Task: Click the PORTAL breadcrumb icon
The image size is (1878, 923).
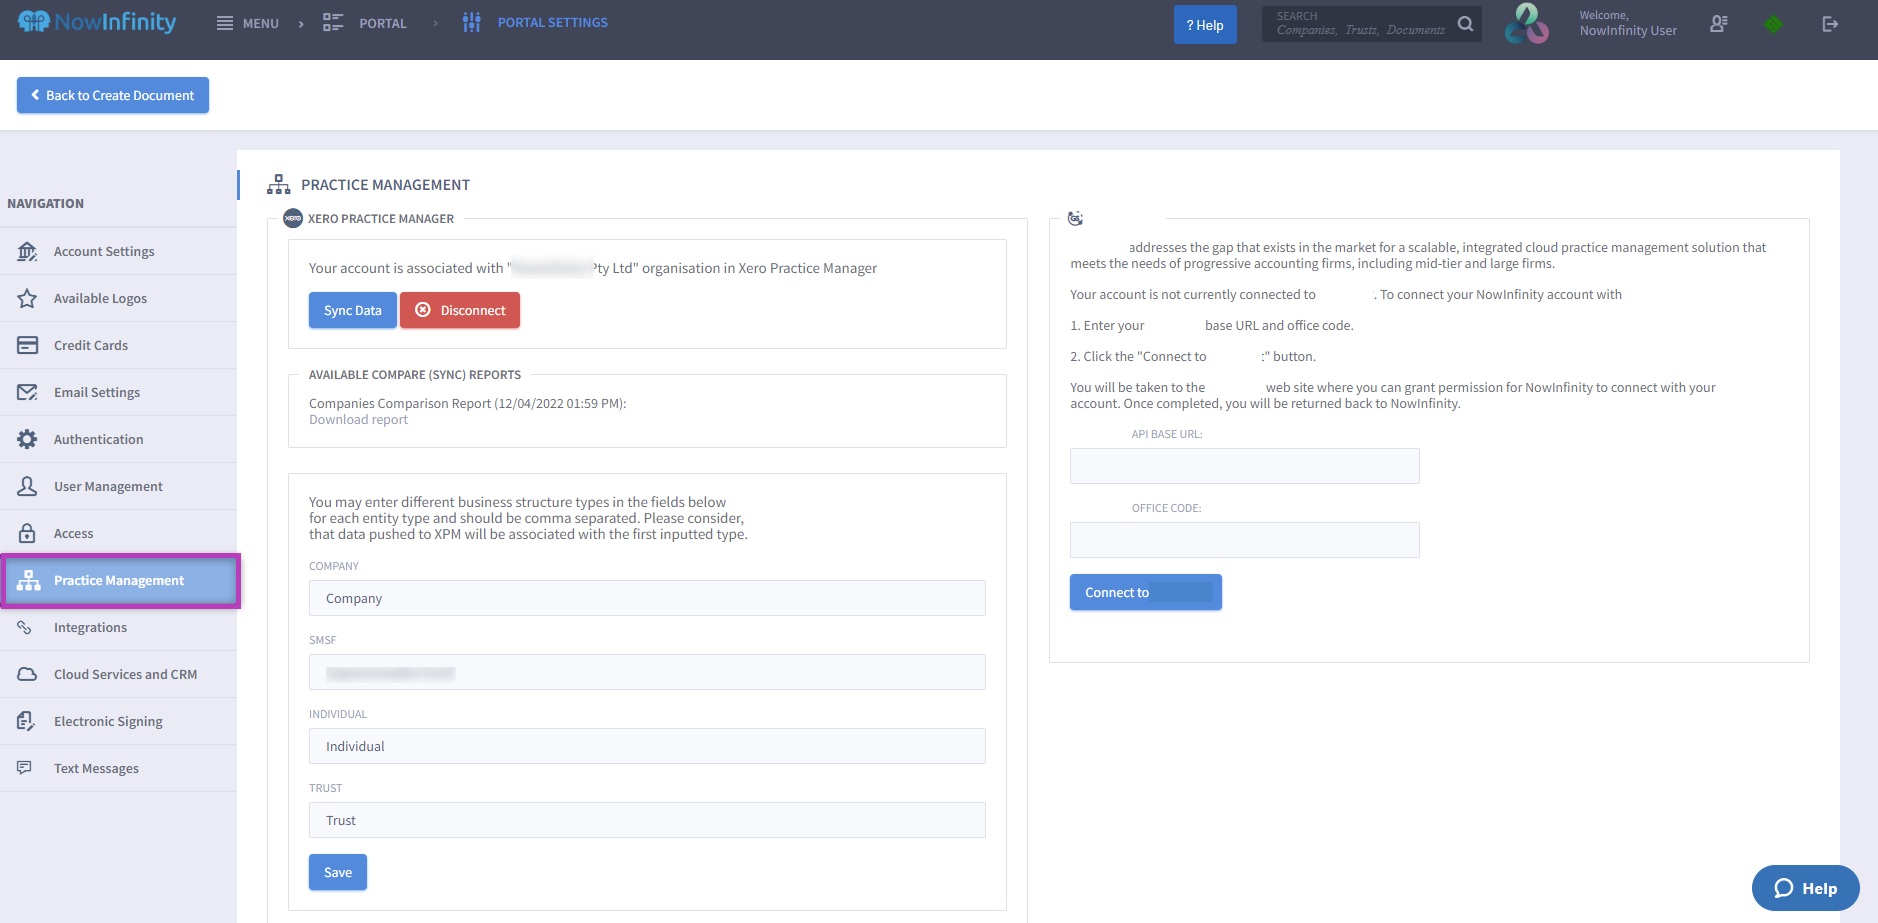Action: pyautogui.click(x=333, y=23)
